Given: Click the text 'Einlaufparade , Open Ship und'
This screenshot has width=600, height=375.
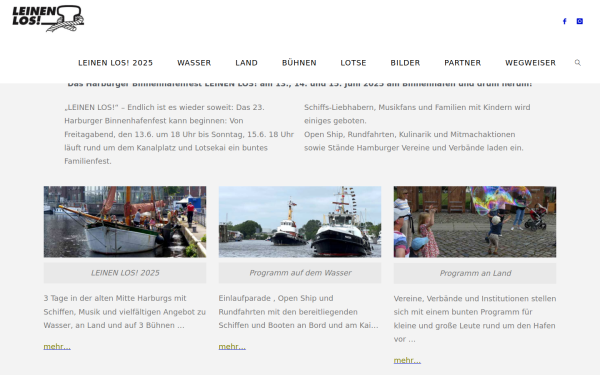Looking at the screenshot, I should 276,298.
